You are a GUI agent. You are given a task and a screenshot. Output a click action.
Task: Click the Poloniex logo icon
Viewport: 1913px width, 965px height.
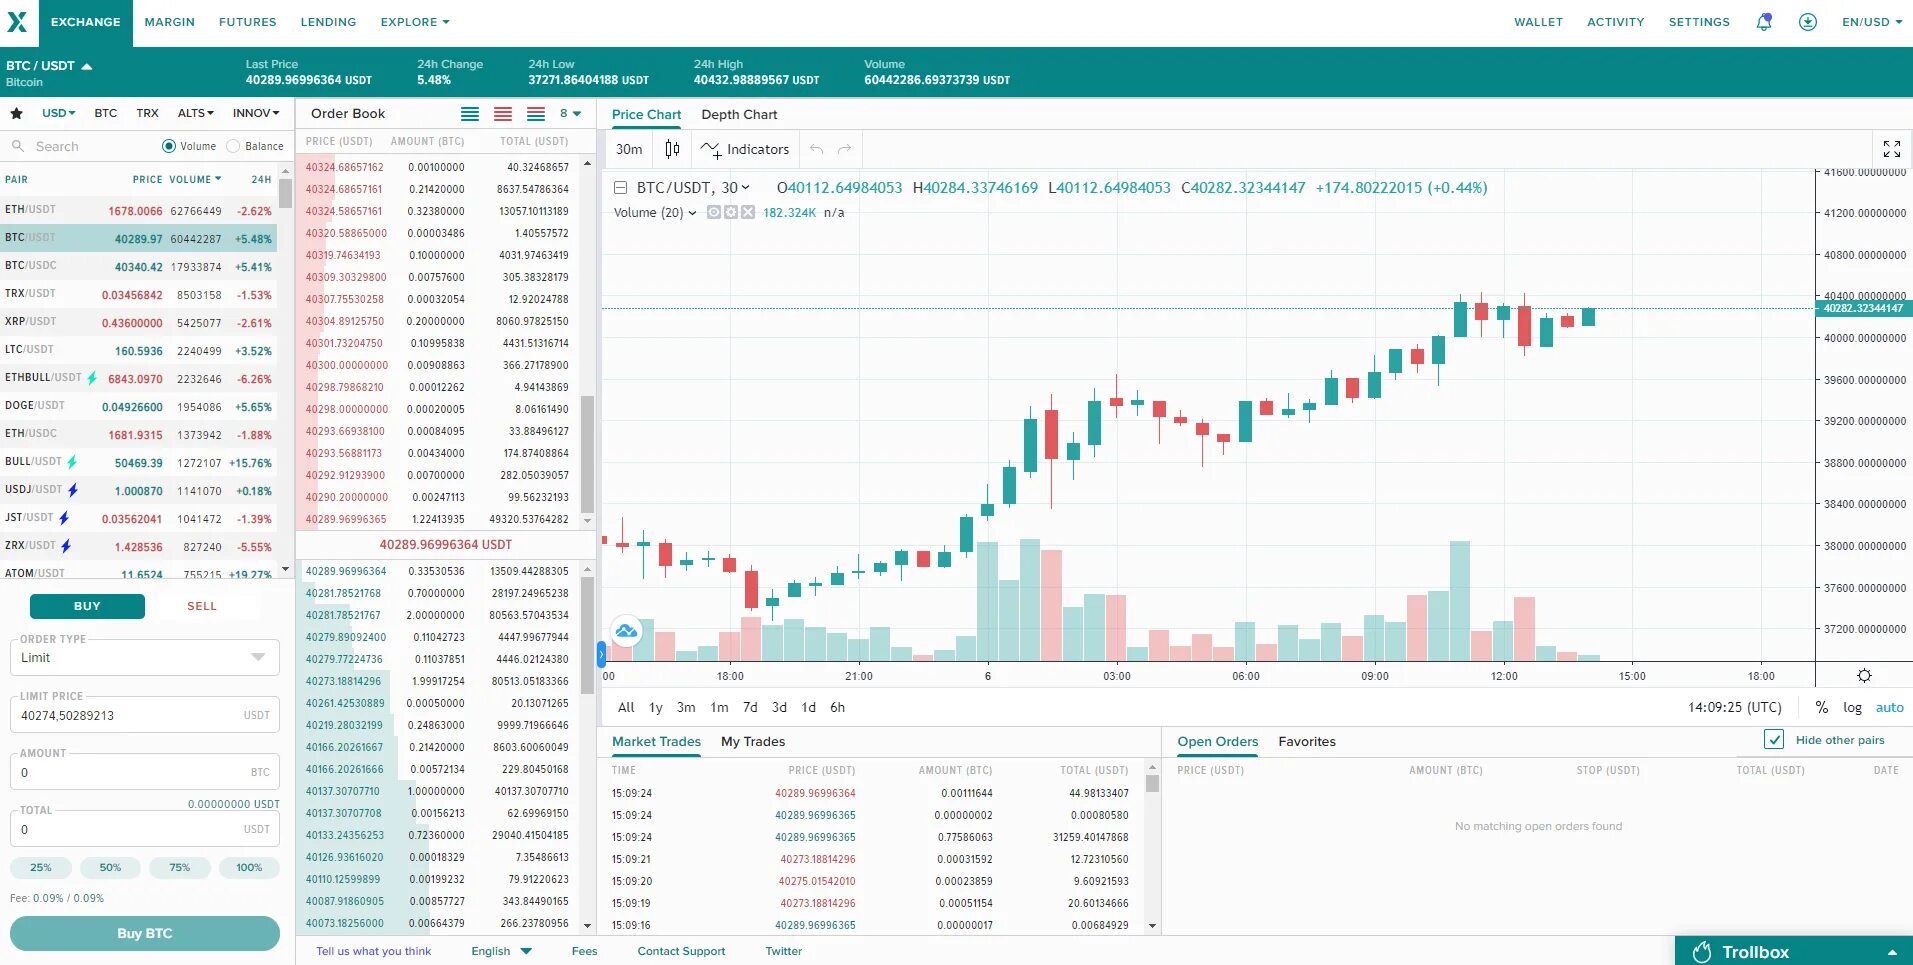[17, 21]
